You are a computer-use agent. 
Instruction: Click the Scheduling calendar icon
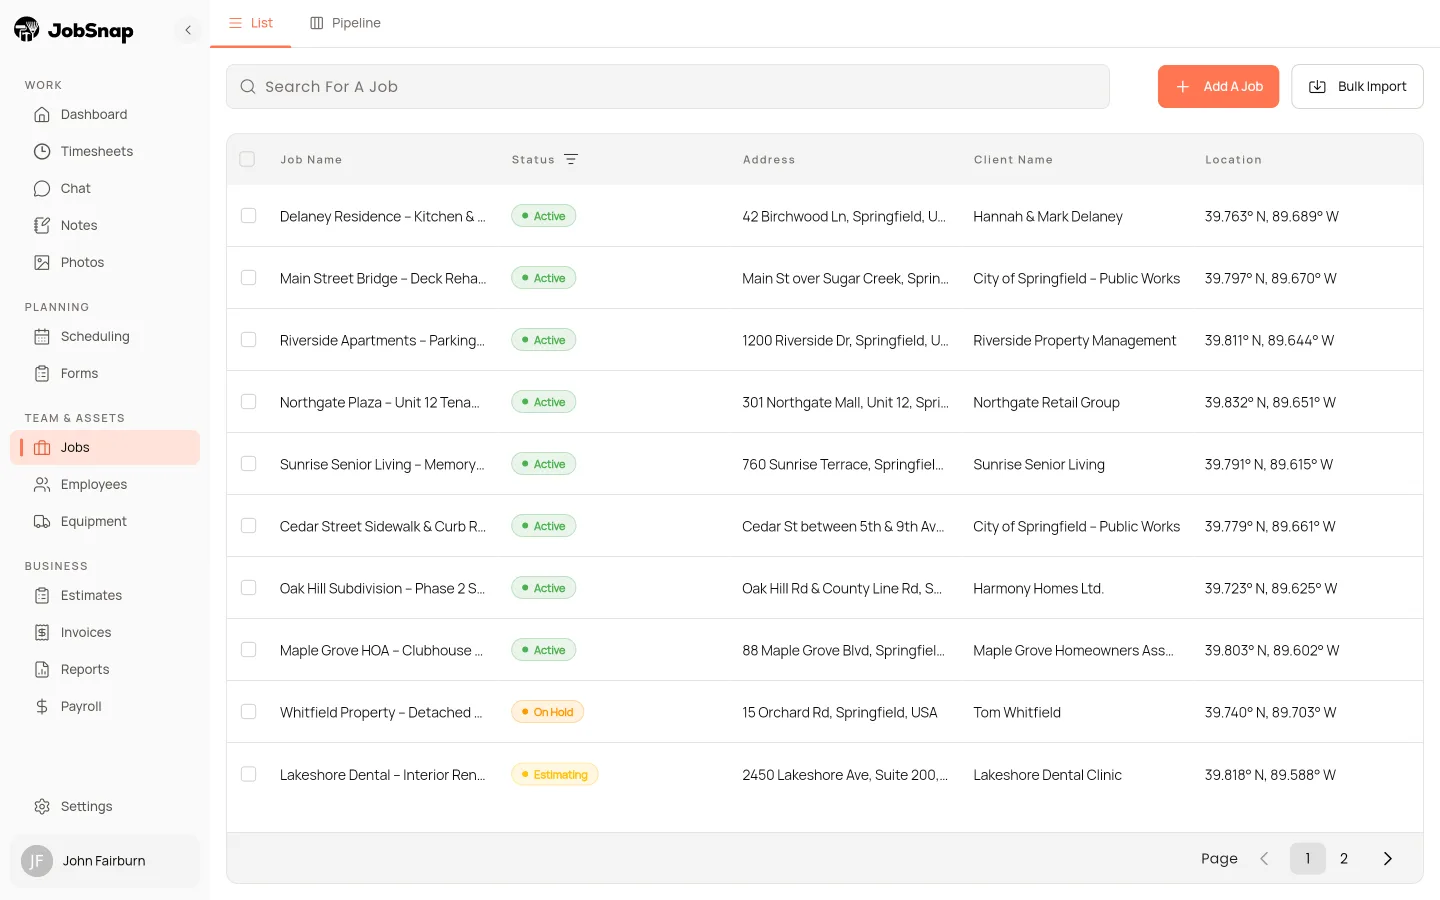[42, 336]
